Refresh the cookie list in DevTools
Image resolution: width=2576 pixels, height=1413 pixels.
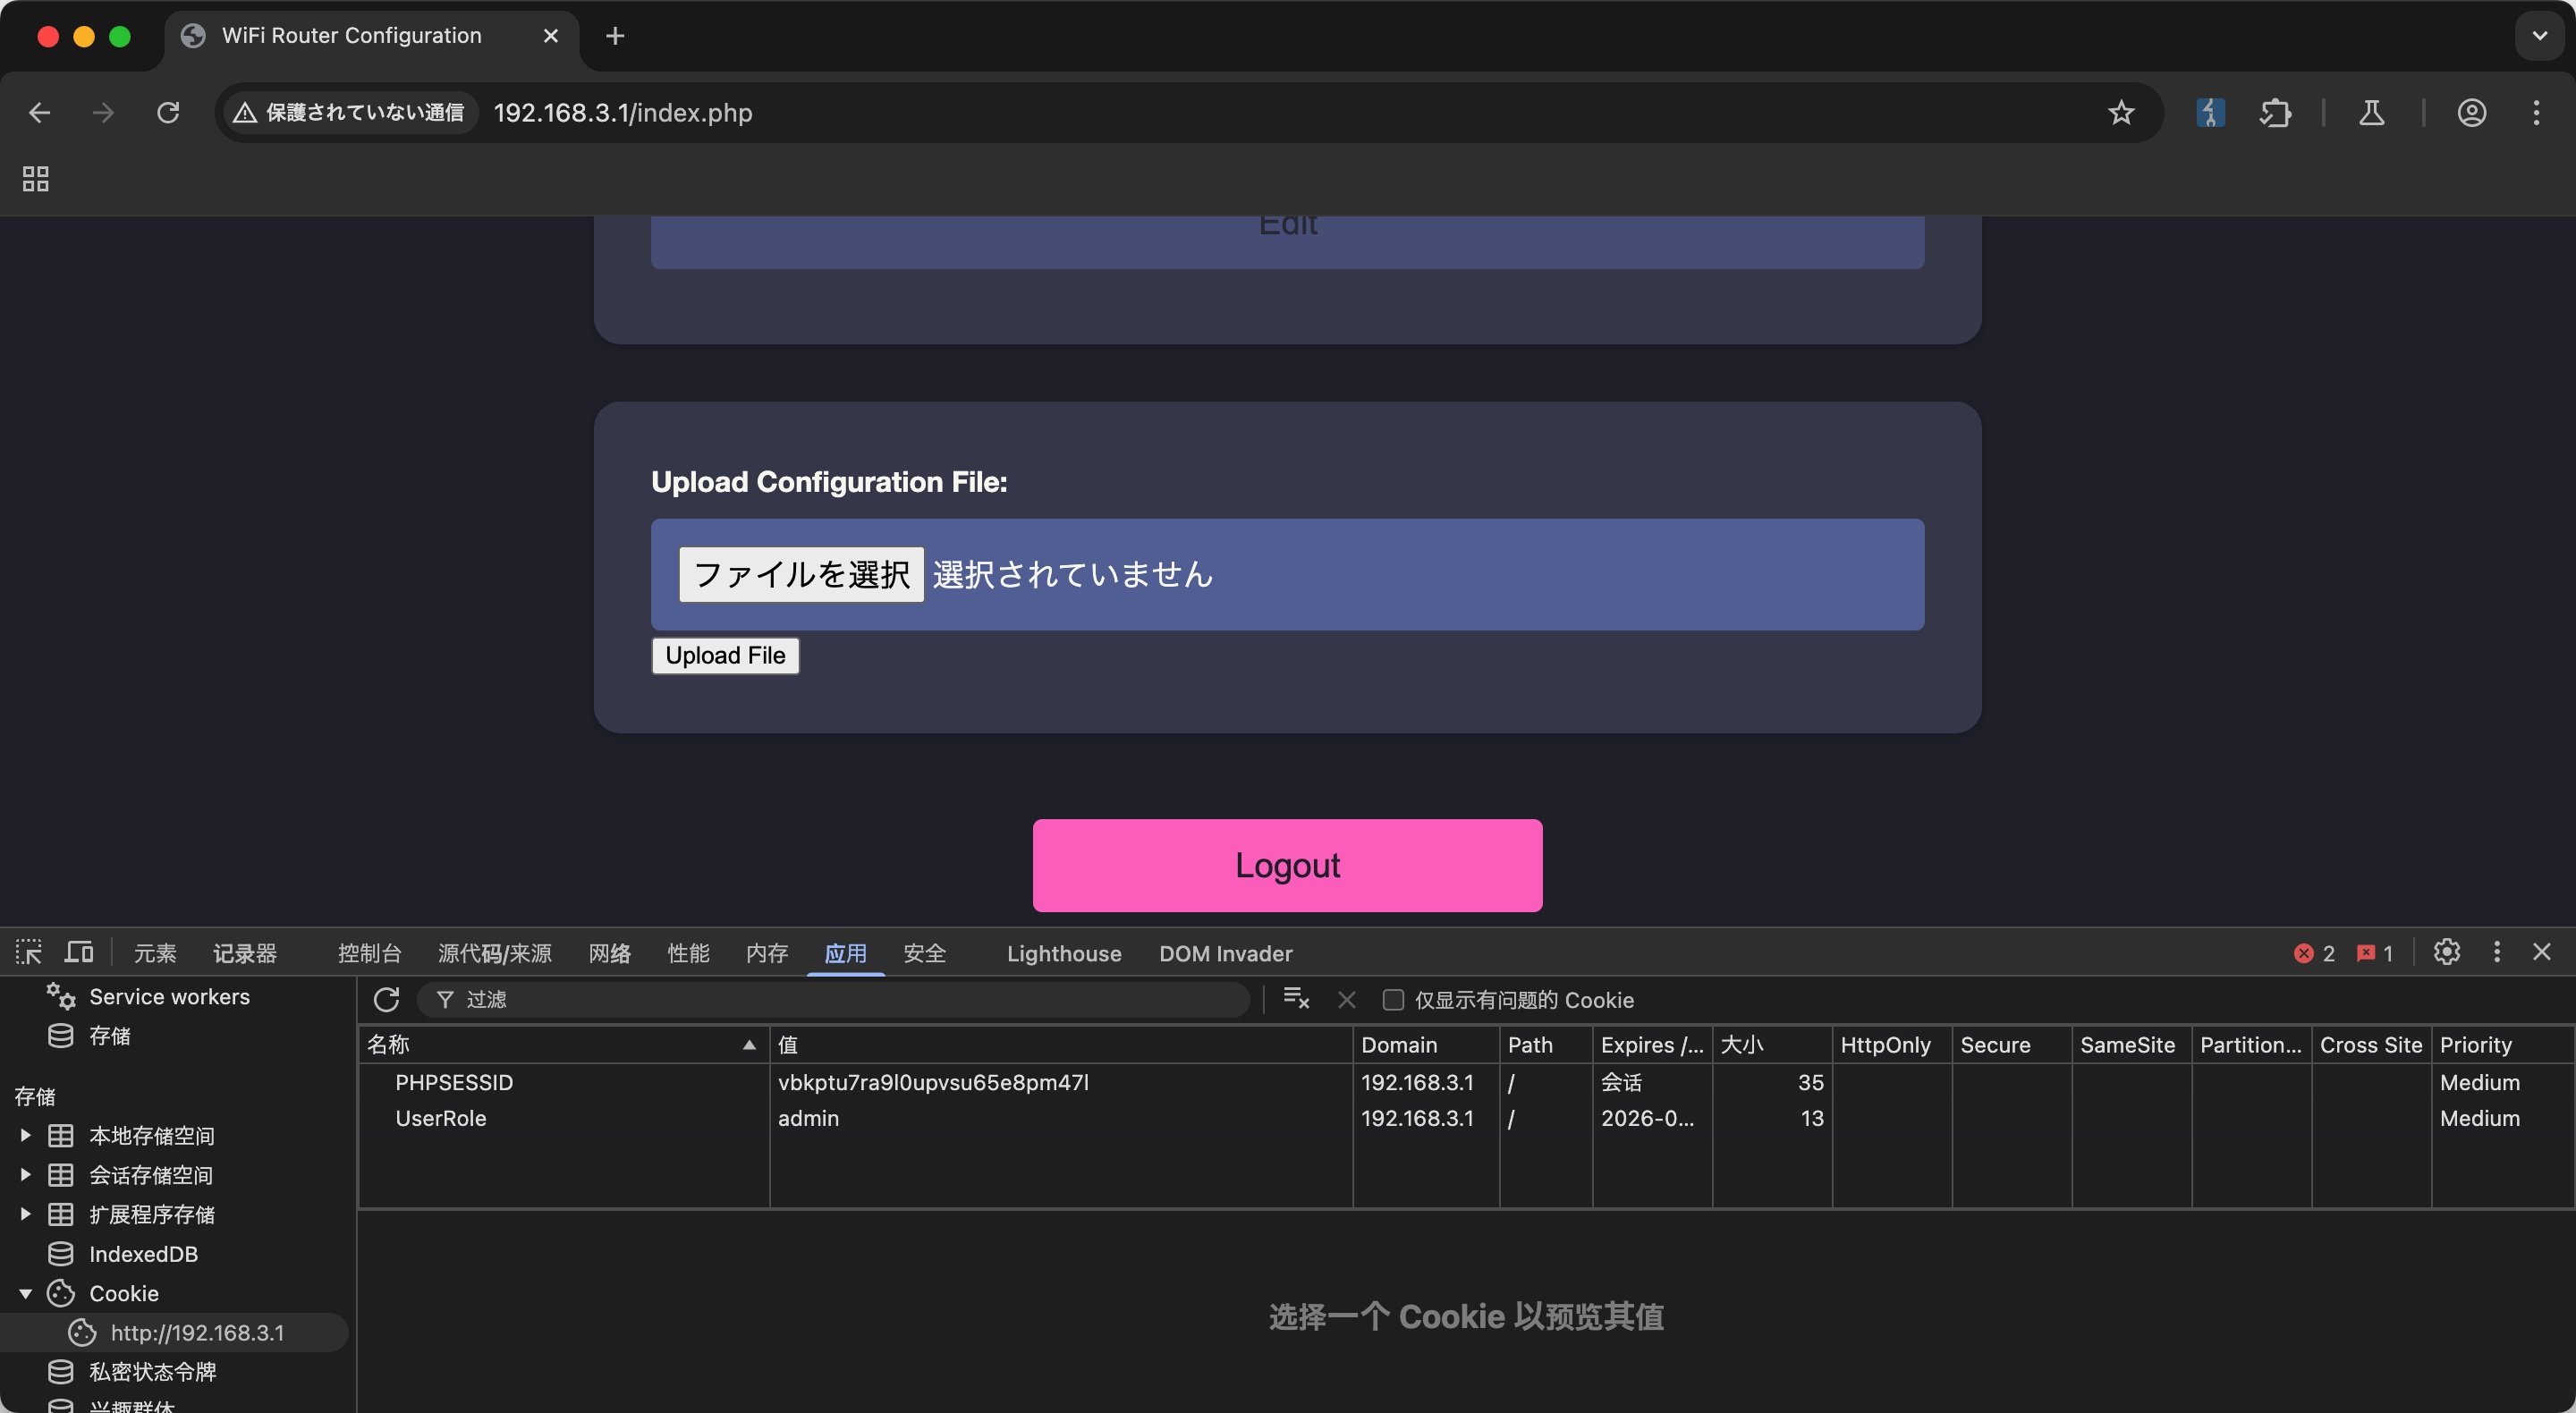(386, 999)
